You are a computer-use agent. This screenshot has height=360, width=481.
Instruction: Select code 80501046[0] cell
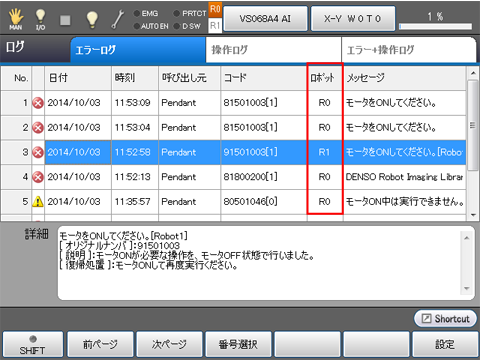point(264,202)
